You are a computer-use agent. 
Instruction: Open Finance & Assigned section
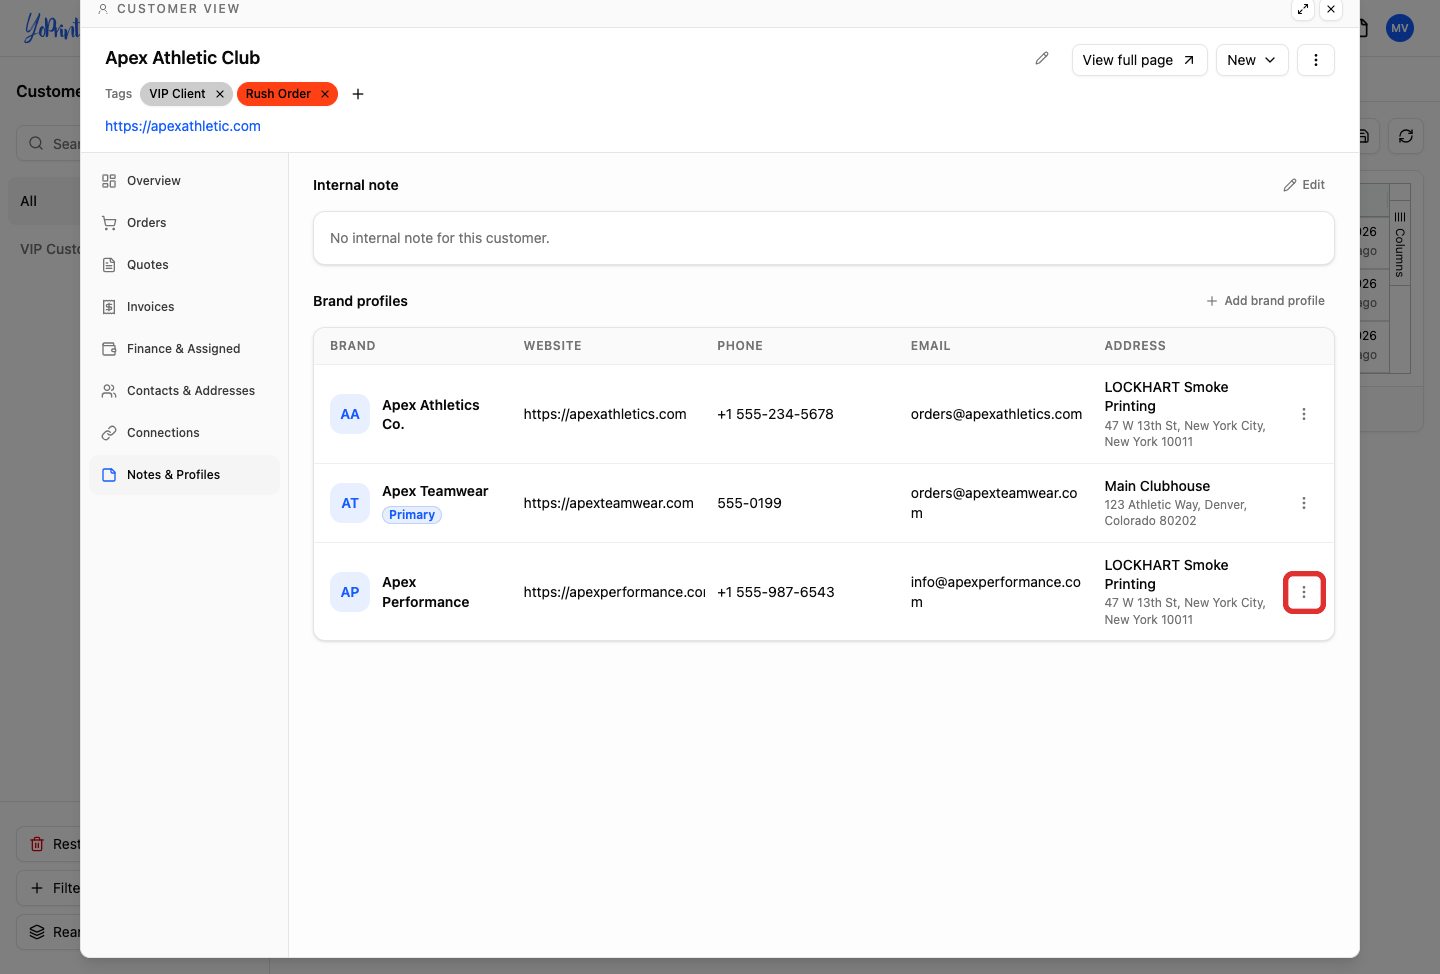(x=185, y=349)
